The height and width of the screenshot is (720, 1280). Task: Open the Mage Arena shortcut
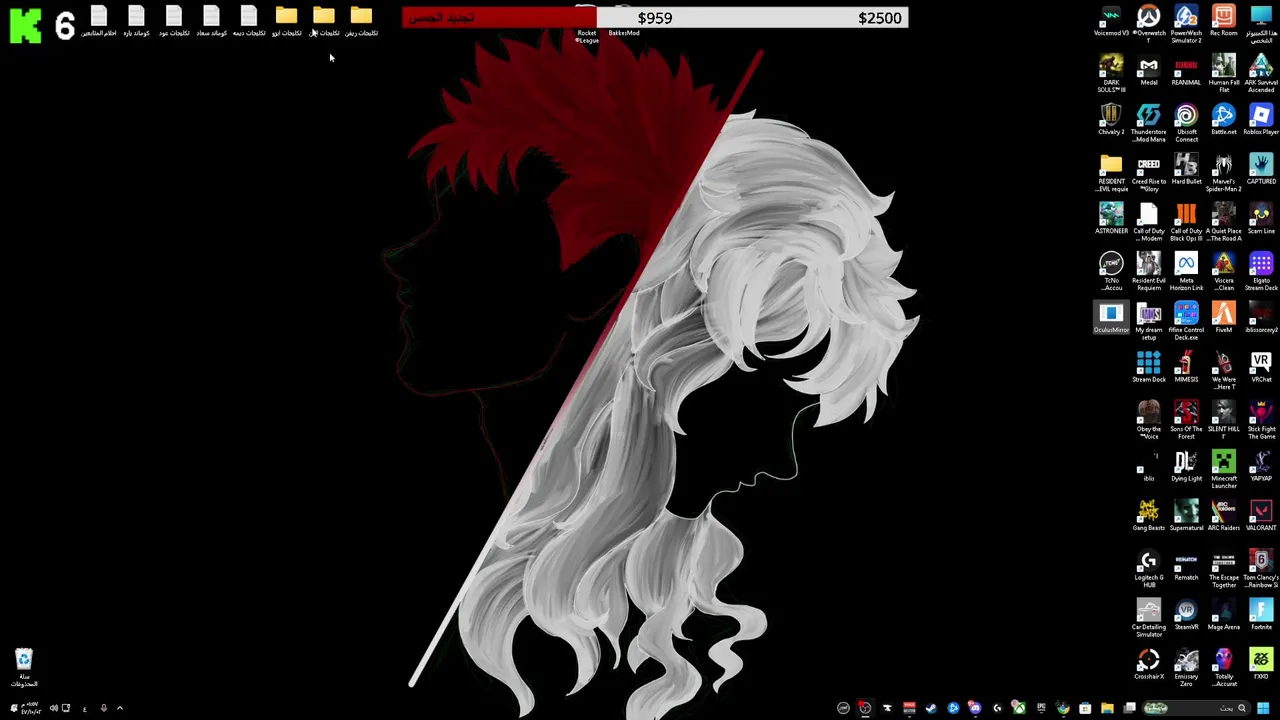coord(1223,615)
